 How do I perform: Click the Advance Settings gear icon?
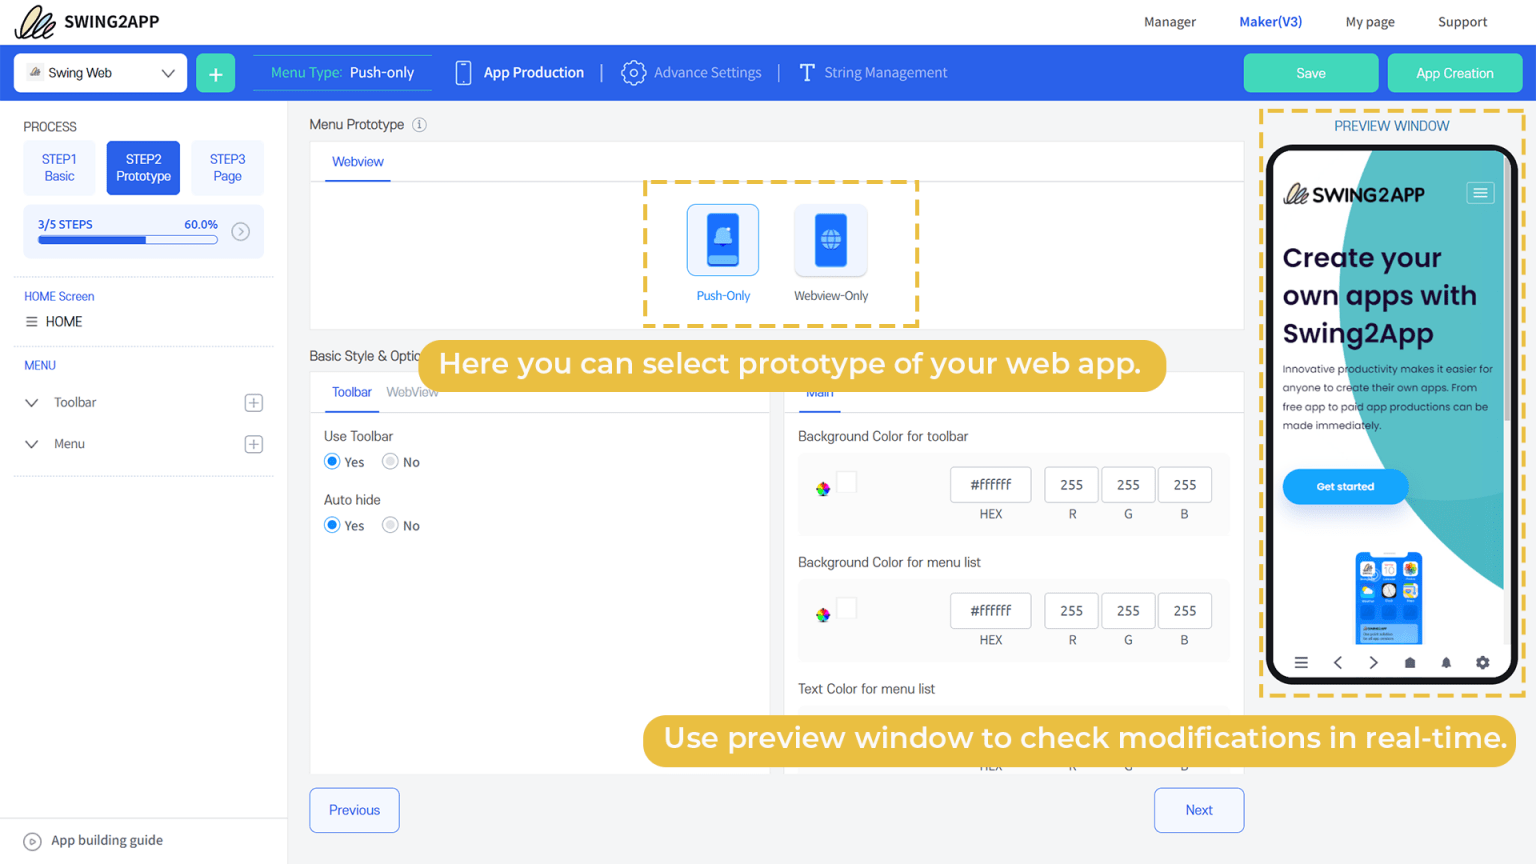[x=633, y=72]
